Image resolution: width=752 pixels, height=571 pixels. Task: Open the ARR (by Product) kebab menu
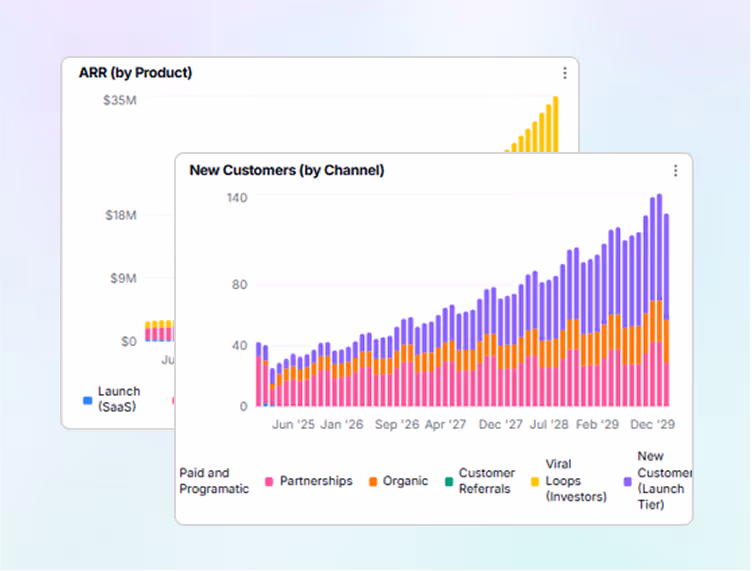pos(565,73)
